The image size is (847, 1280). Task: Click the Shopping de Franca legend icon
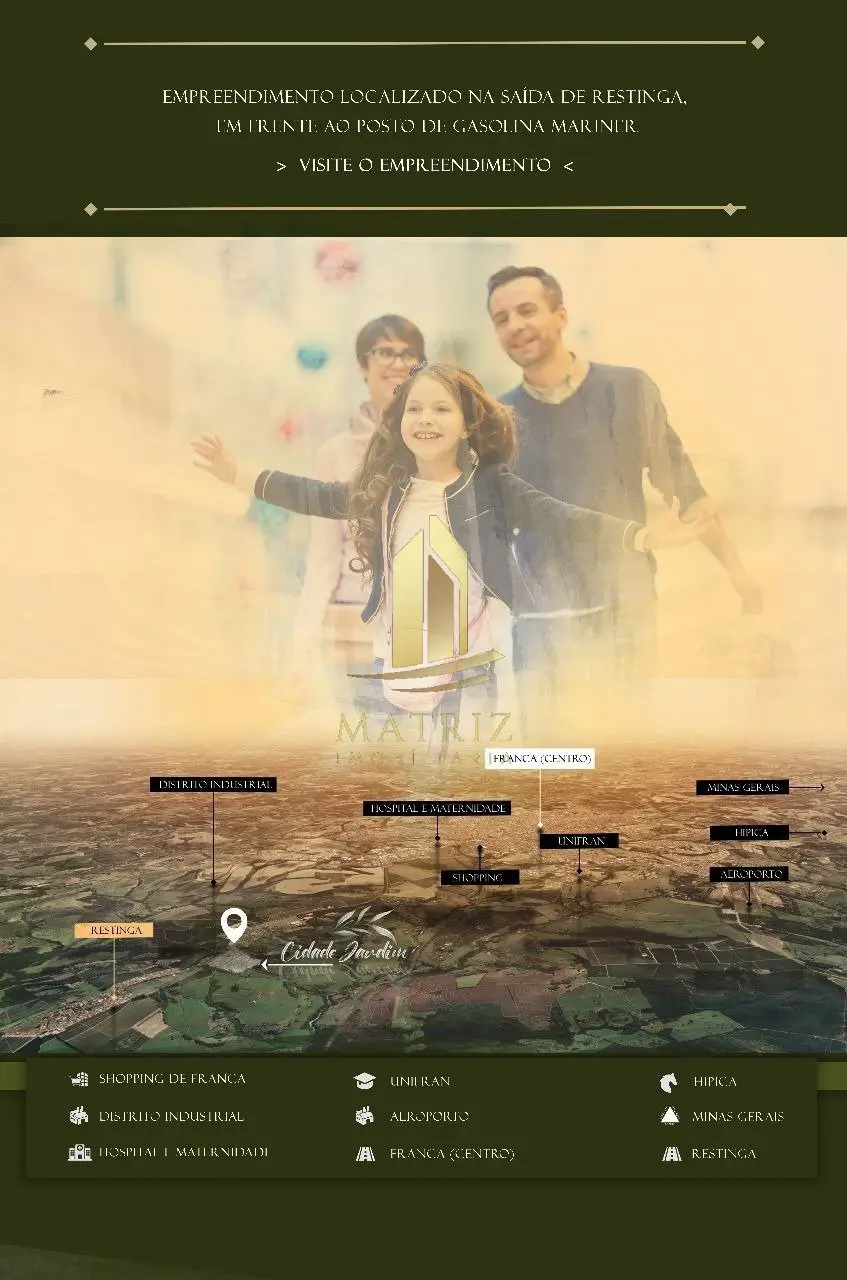79,1079
